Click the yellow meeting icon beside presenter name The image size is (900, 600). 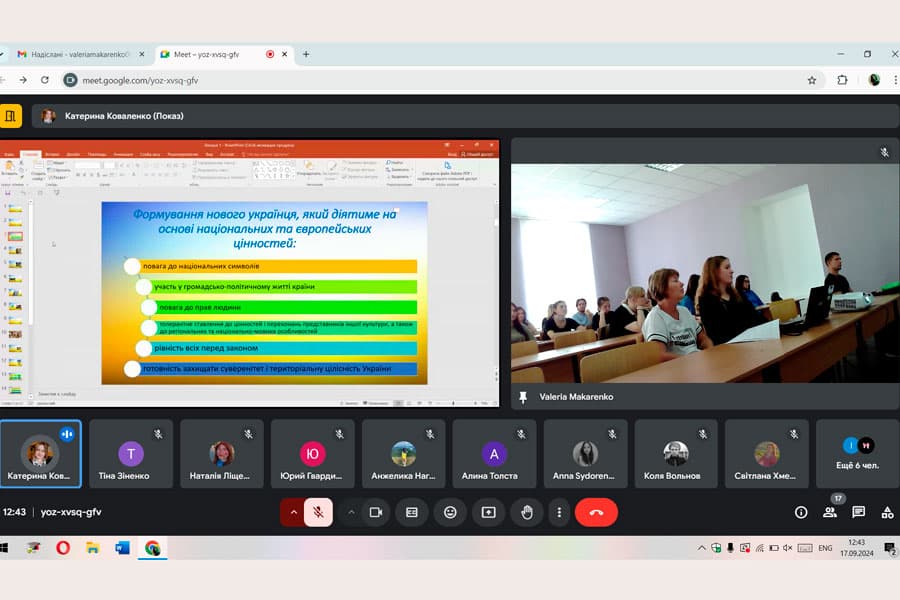click(x=10, y=116)
